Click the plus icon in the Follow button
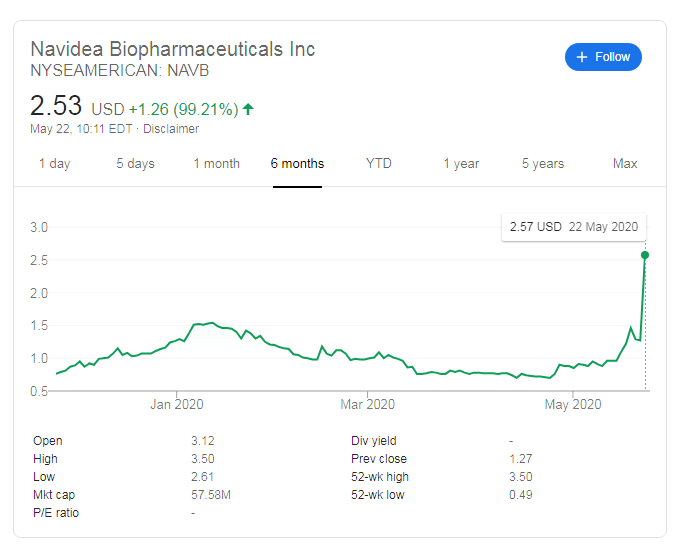700x560 pixels. pos(583,57)
